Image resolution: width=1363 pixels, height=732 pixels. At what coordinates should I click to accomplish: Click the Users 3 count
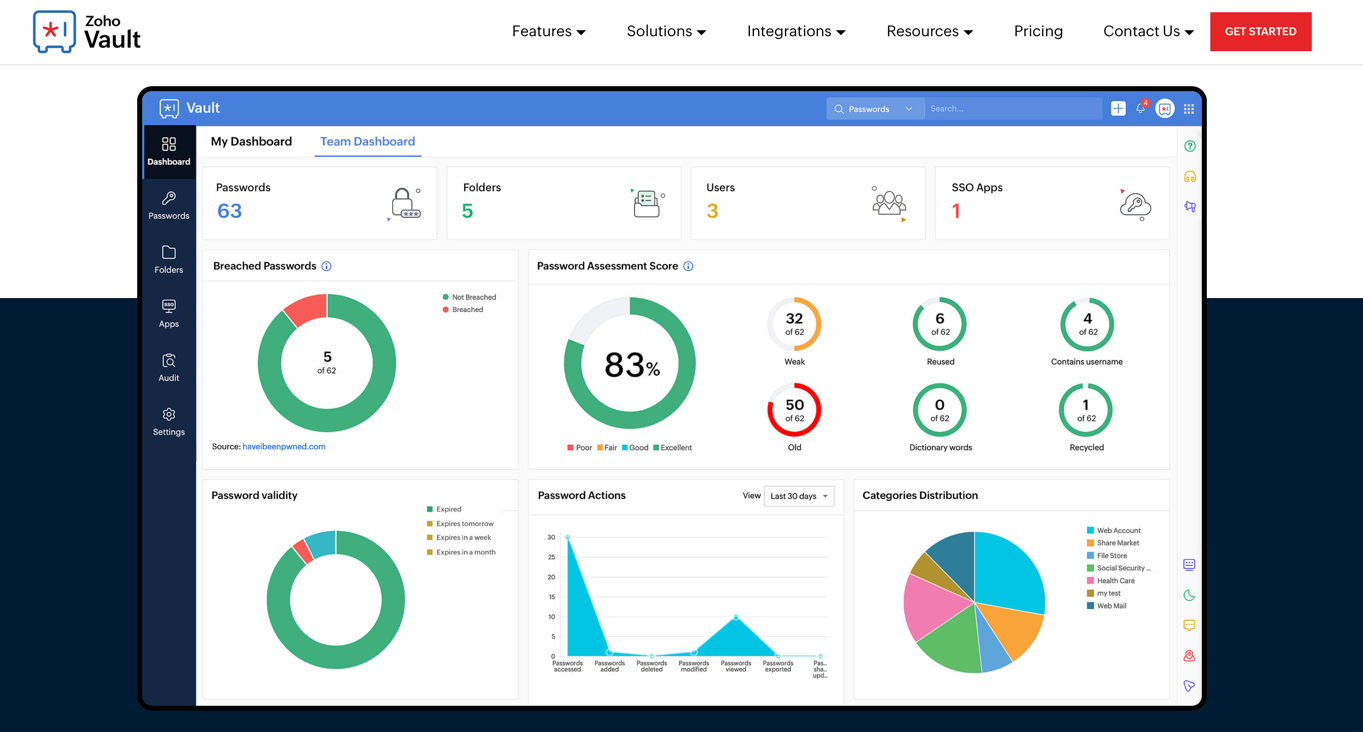[712, 211]
